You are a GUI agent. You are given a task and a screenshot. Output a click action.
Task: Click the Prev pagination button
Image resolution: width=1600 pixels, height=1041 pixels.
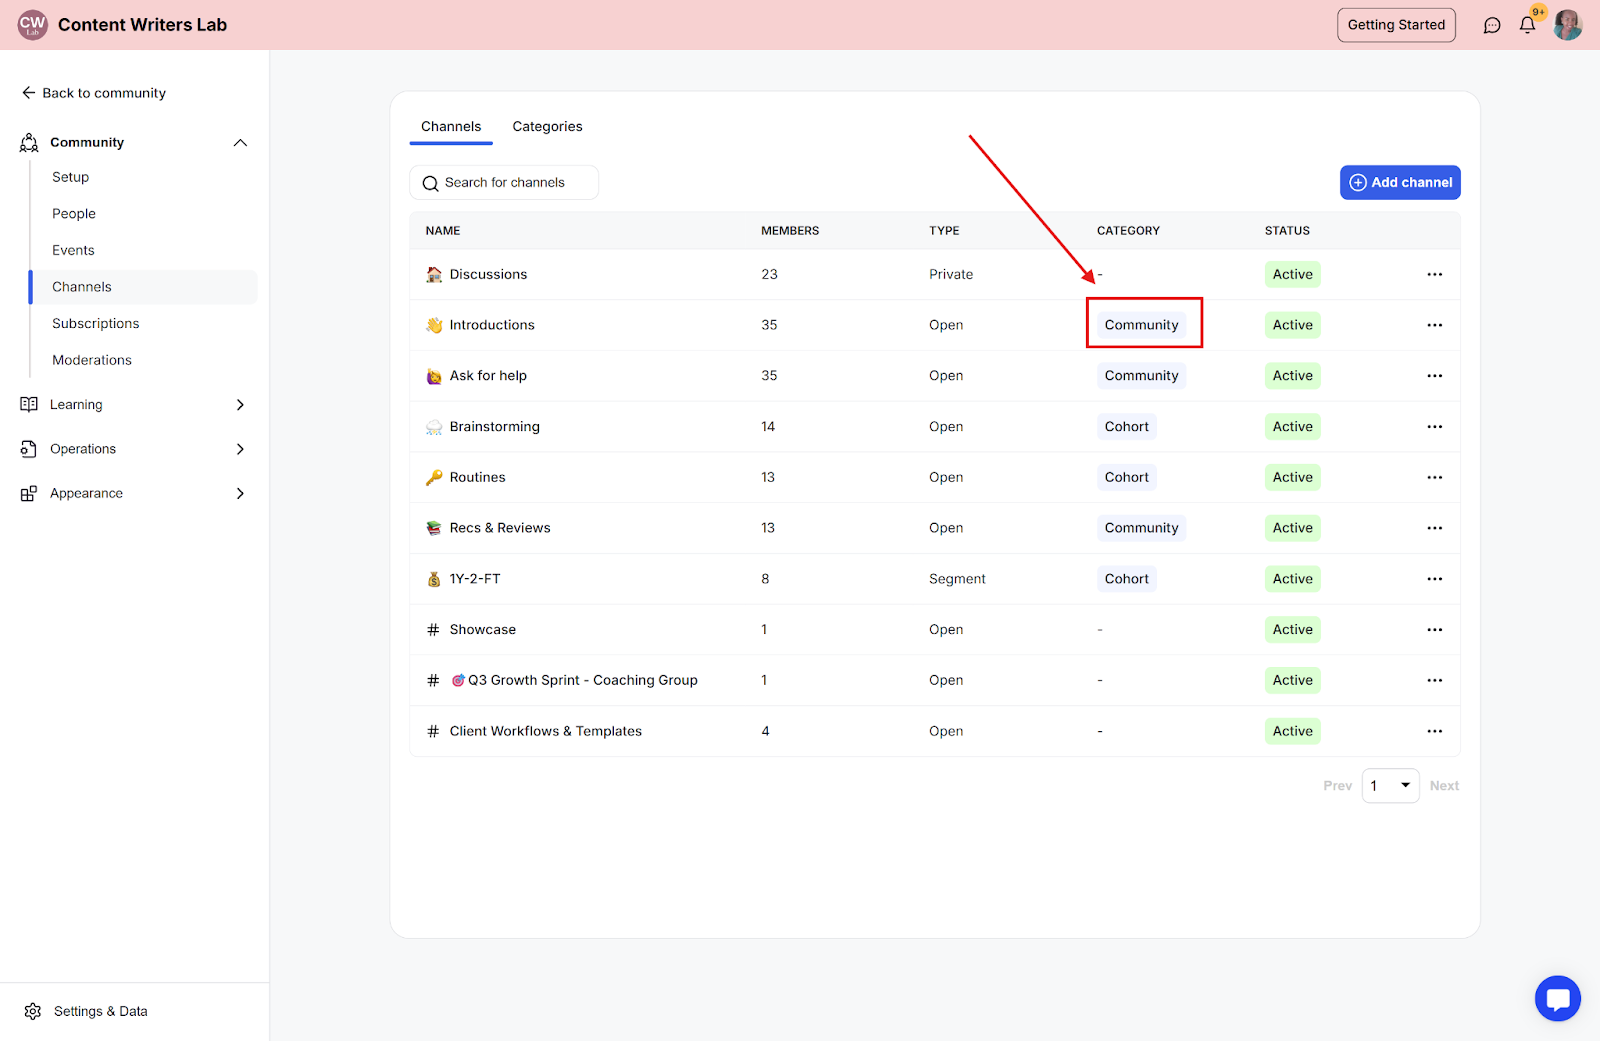(x=1338, y=786)
